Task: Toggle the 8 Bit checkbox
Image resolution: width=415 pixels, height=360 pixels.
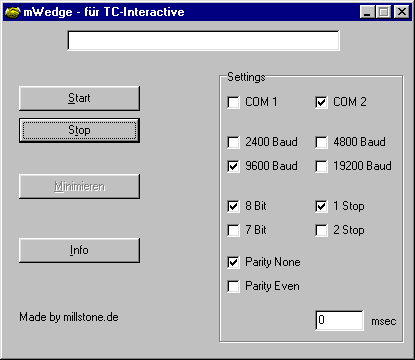Action: pos(233,206)
